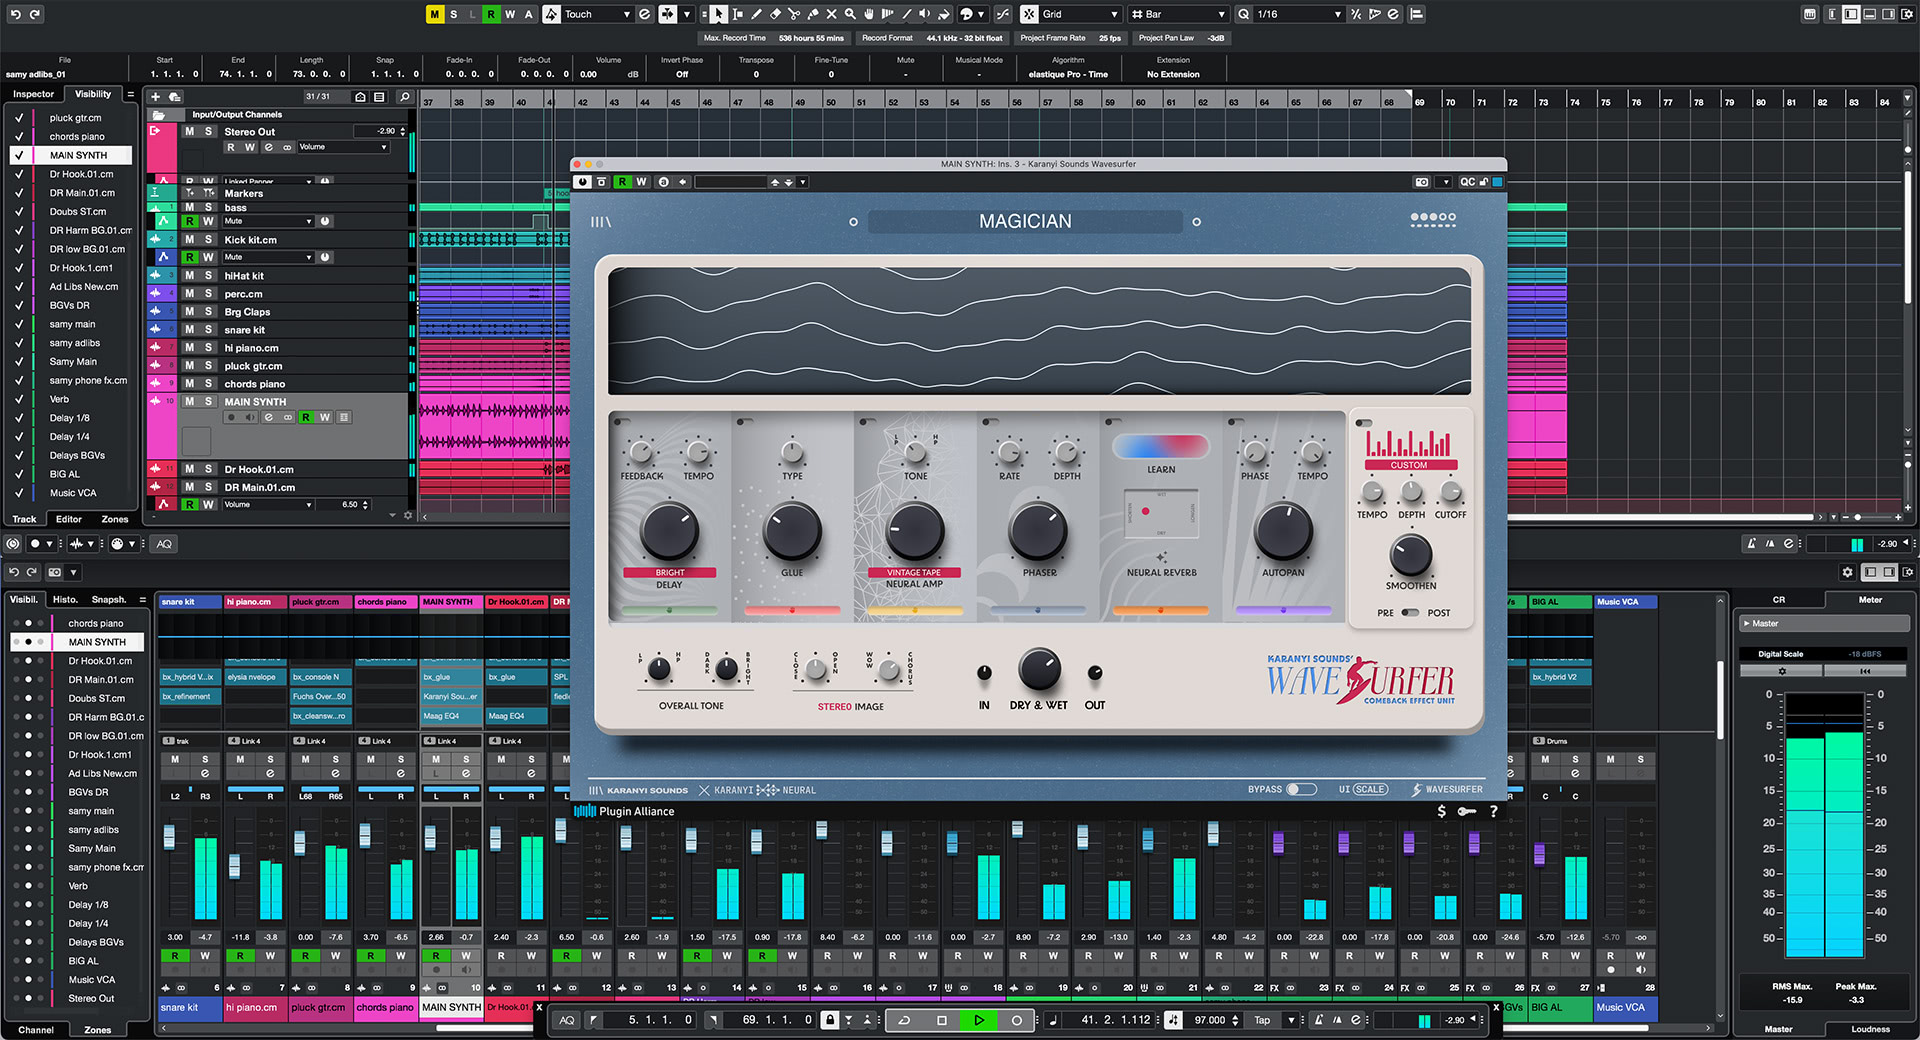
Task: Mute the Stereo Out track
Action: pyautogui.click(x=189, y=131)
